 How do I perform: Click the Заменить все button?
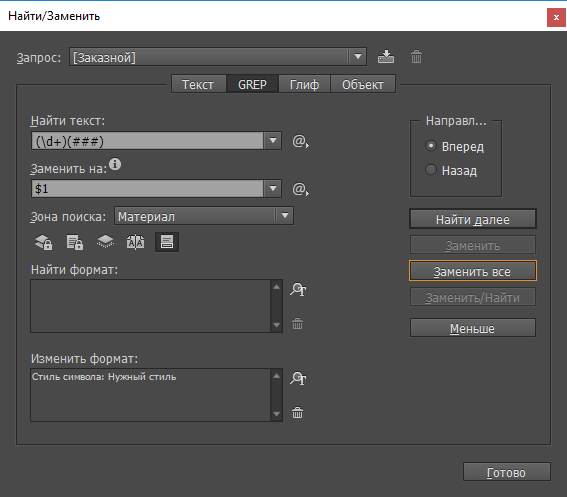point(473,271)
